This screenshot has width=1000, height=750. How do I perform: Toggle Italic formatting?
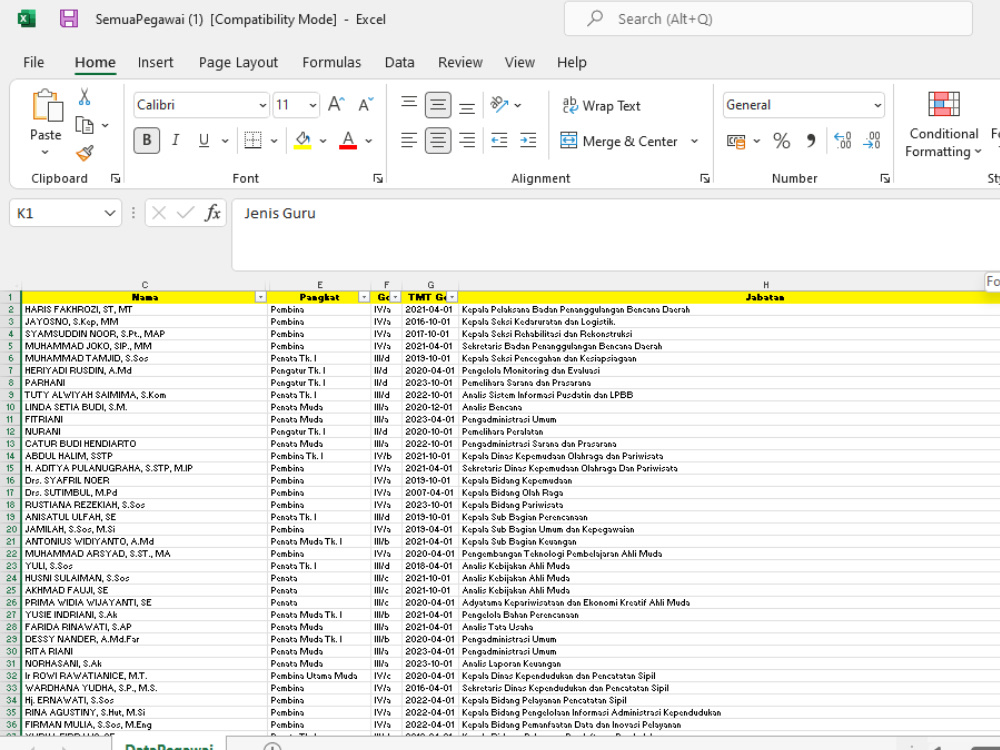[x=175, y=140]
